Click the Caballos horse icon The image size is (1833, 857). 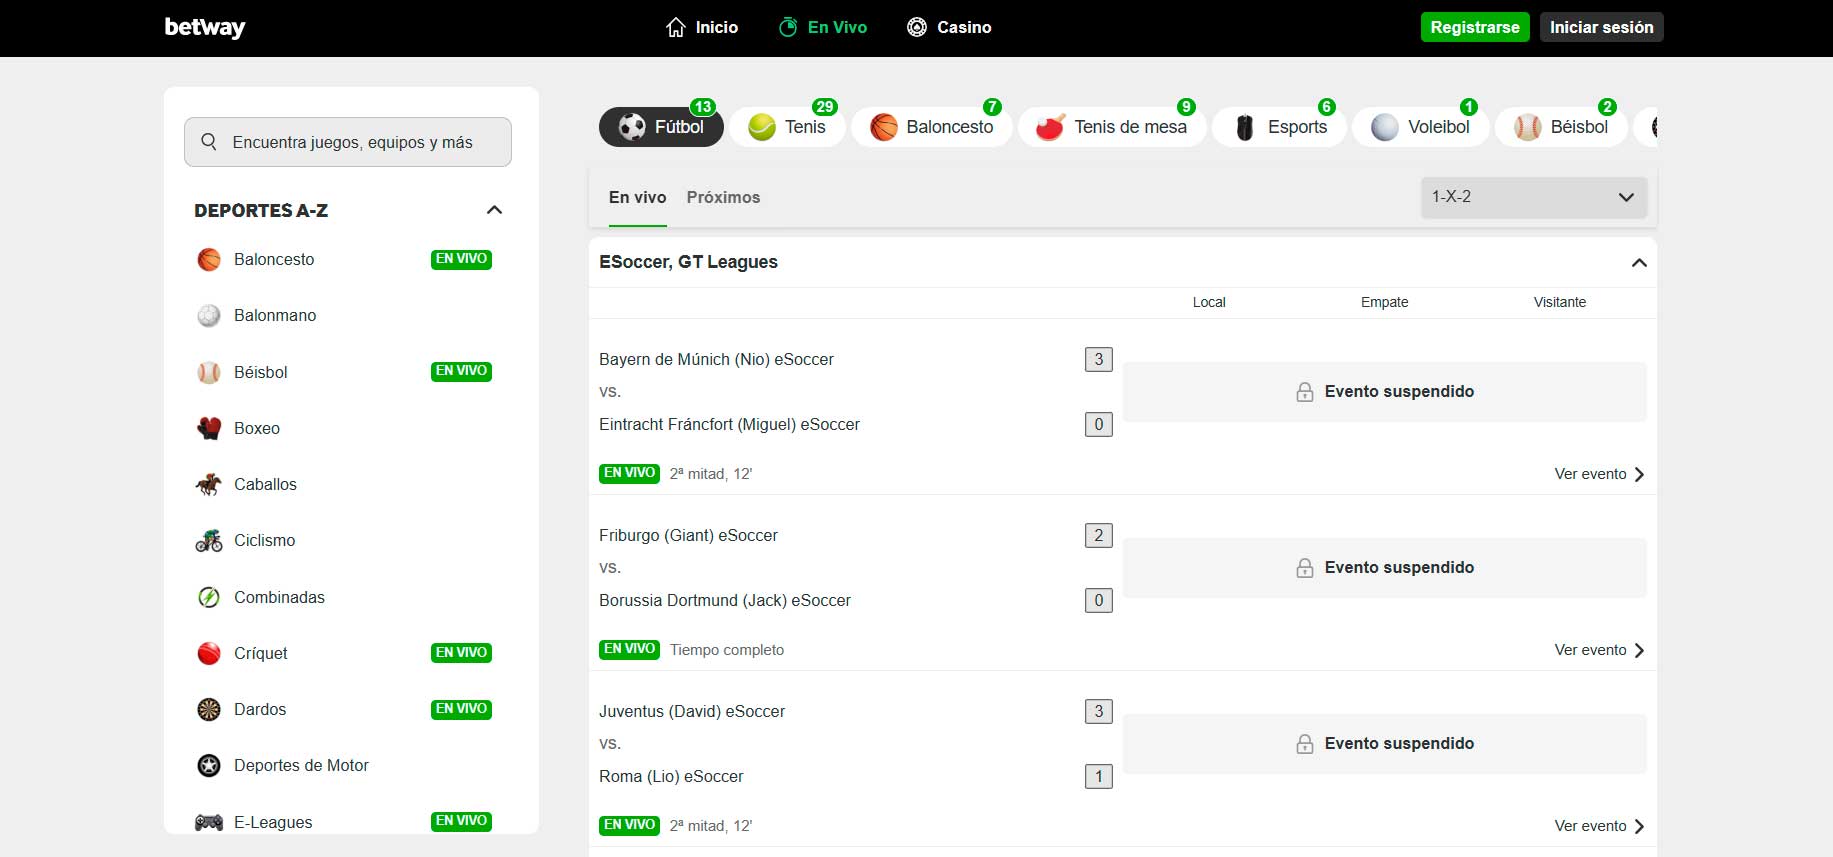209,485
